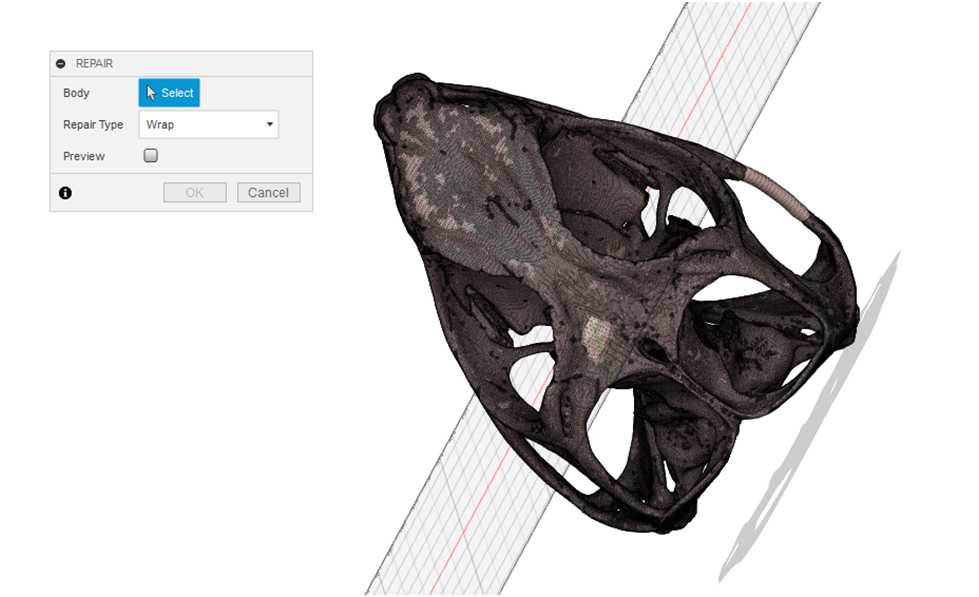Click the Body label text
This screenshot has width=979, height=597.
tap(76, 92)
